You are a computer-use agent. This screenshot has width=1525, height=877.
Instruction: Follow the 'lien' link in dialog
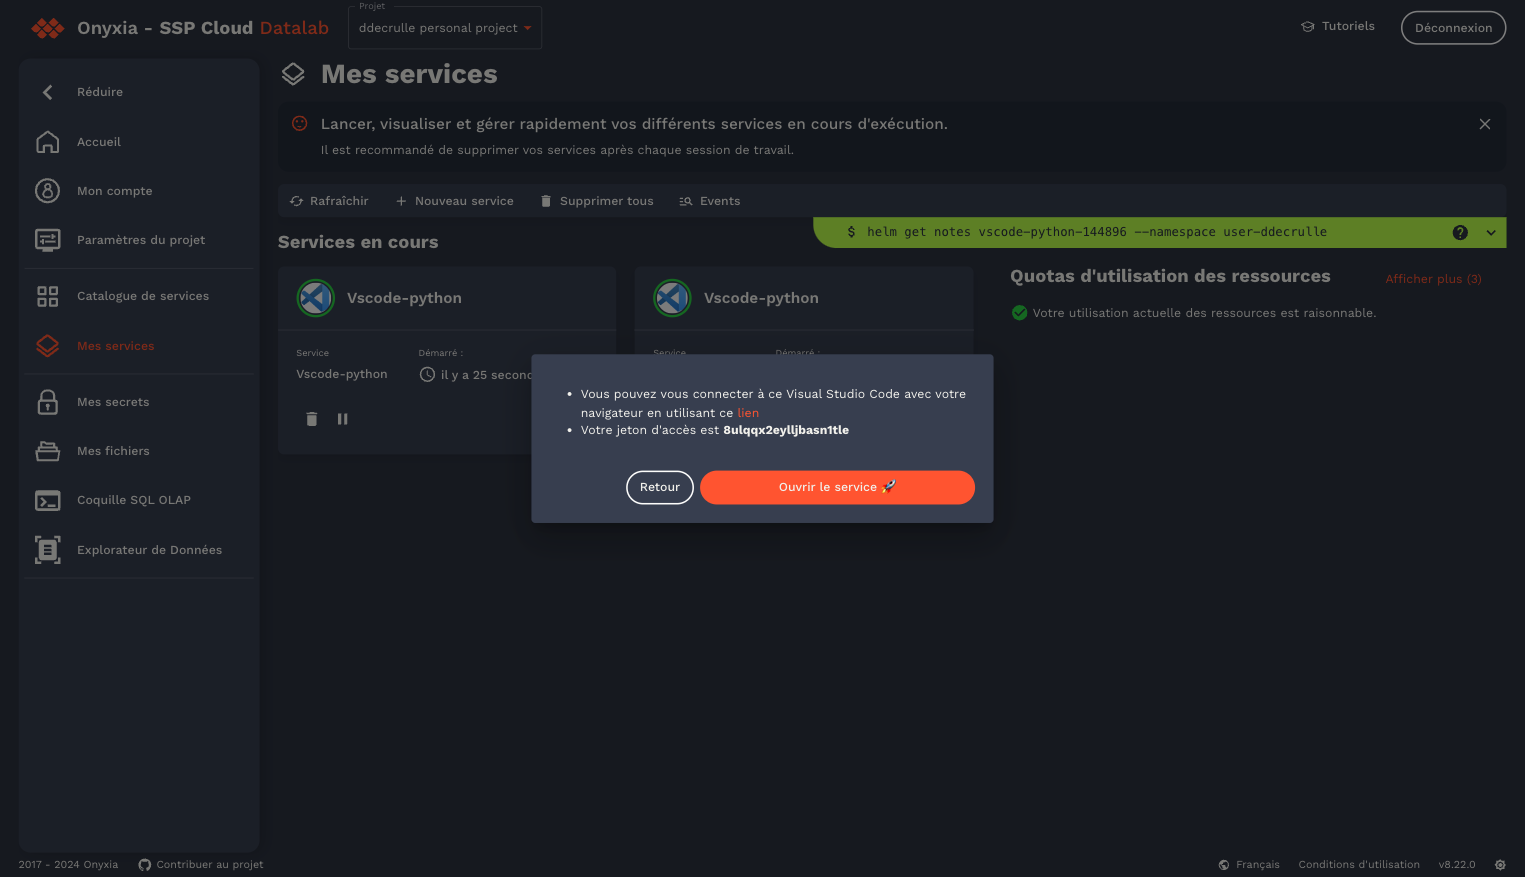pyautogui.click(x=748, y=413)
